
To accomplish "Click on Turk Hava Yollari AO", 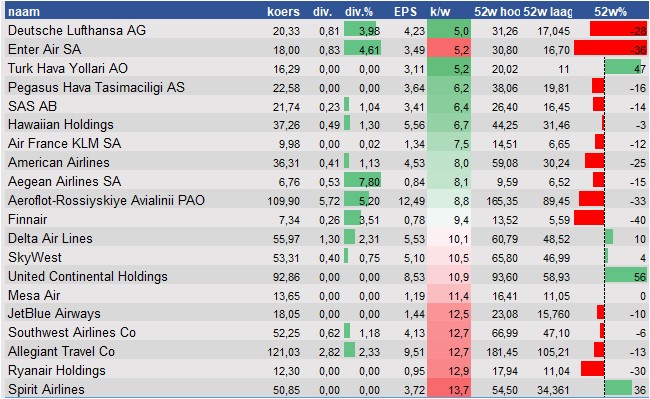I will 68,68.
